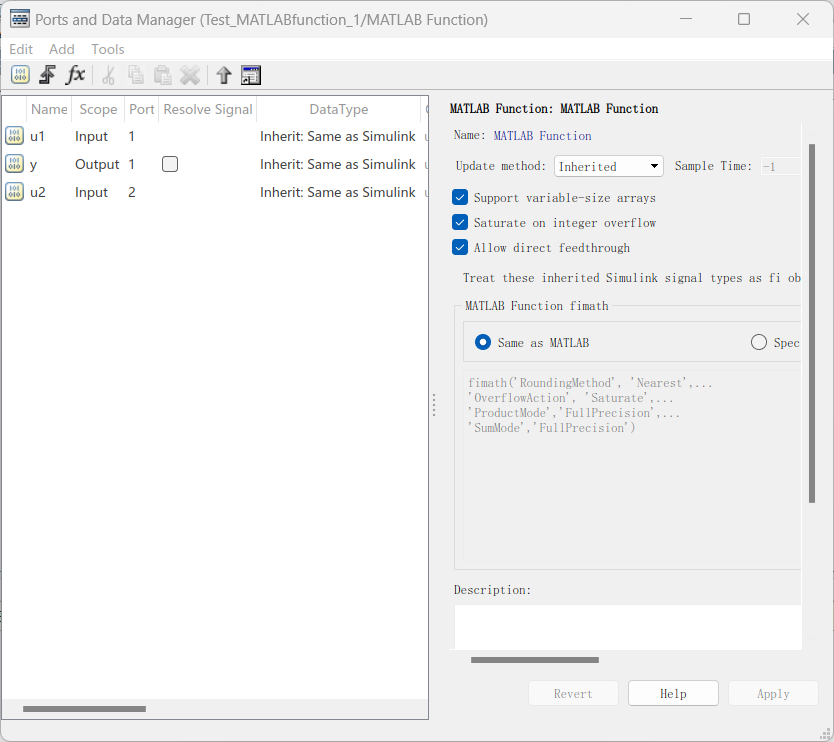Viewport: 834px width, 742px height.
Task: Click the Sample Time input field
Action: click(780, 166)
